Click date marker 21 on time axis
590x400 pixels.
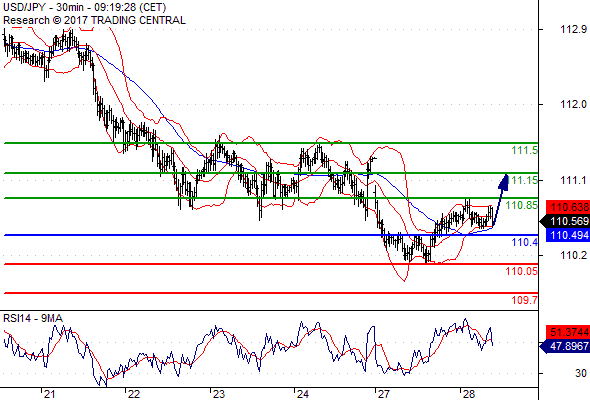pos(49,394)
